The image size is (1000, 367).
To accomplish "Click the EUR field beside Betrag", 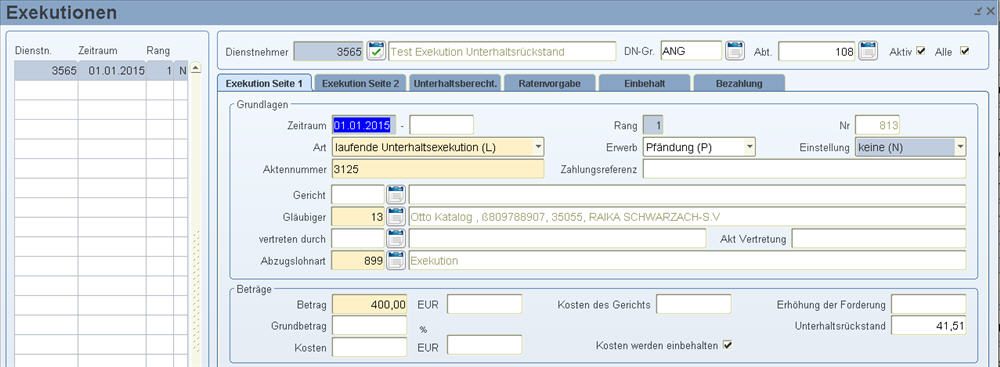I will coord(485,304).
